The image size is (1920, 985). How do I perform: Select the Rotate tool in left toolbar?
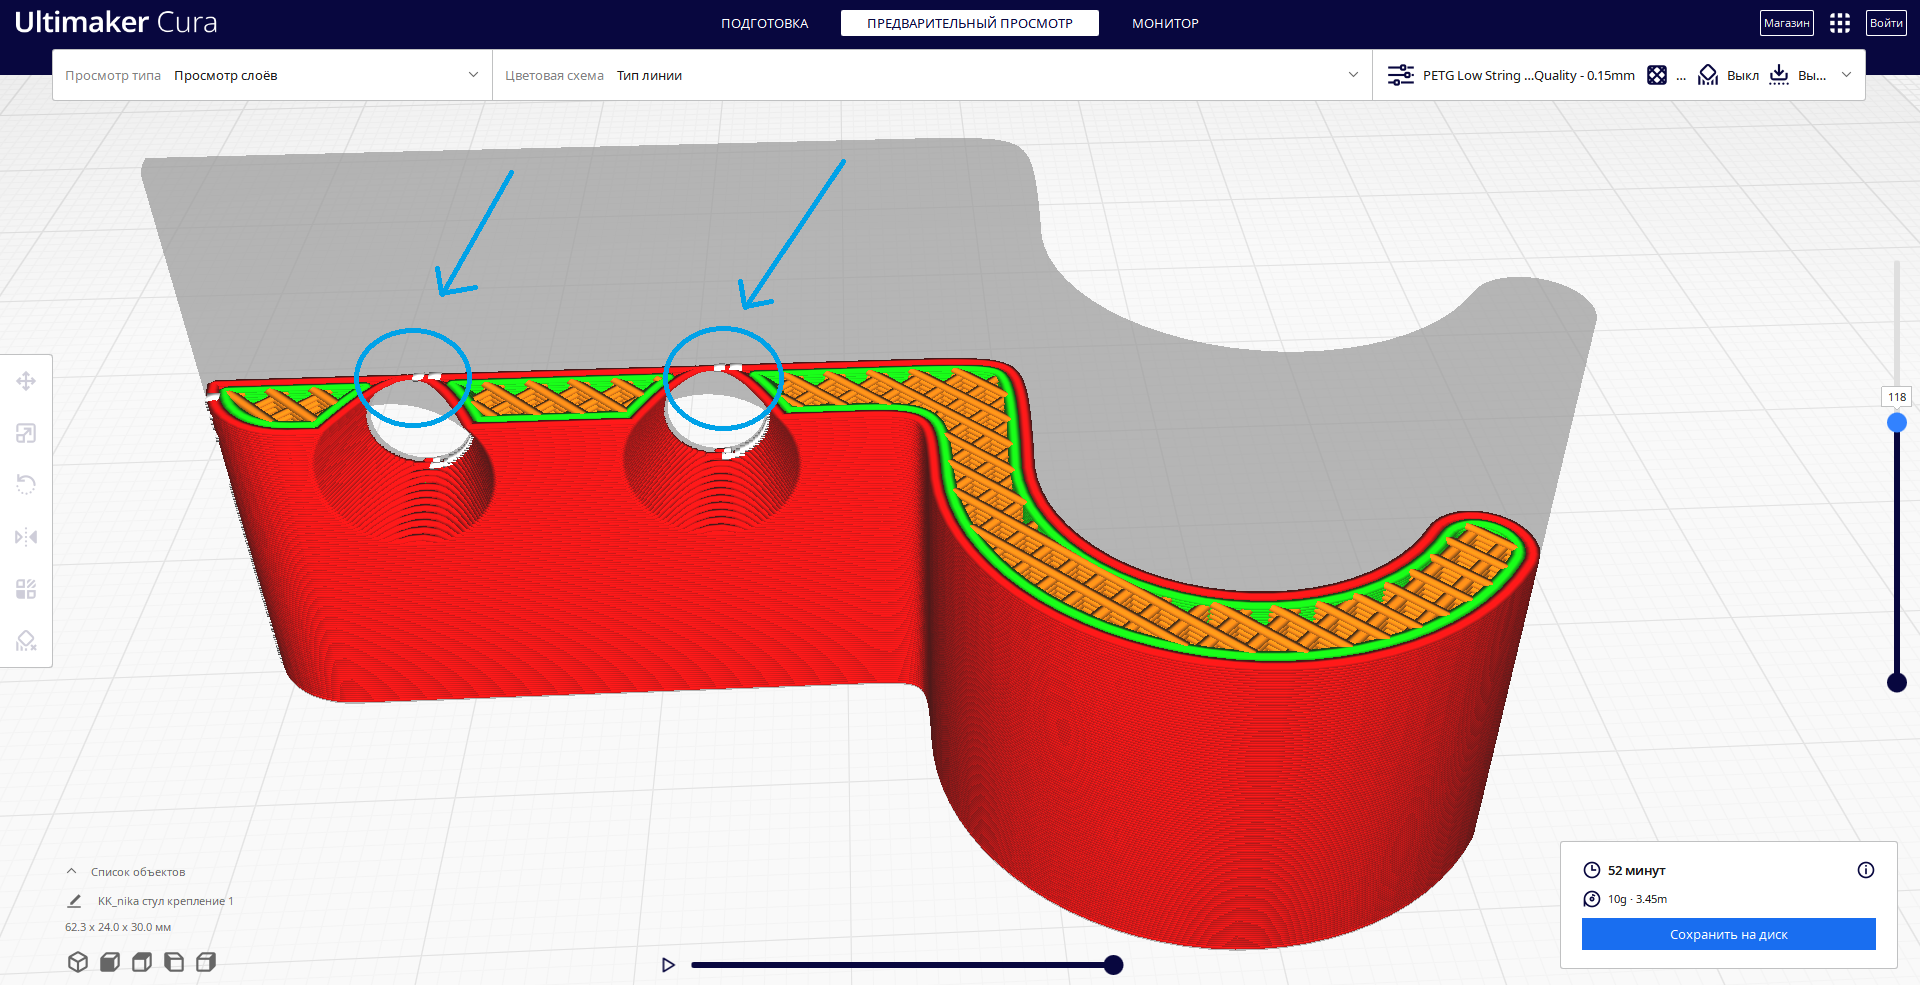click(x=26, y=485)
